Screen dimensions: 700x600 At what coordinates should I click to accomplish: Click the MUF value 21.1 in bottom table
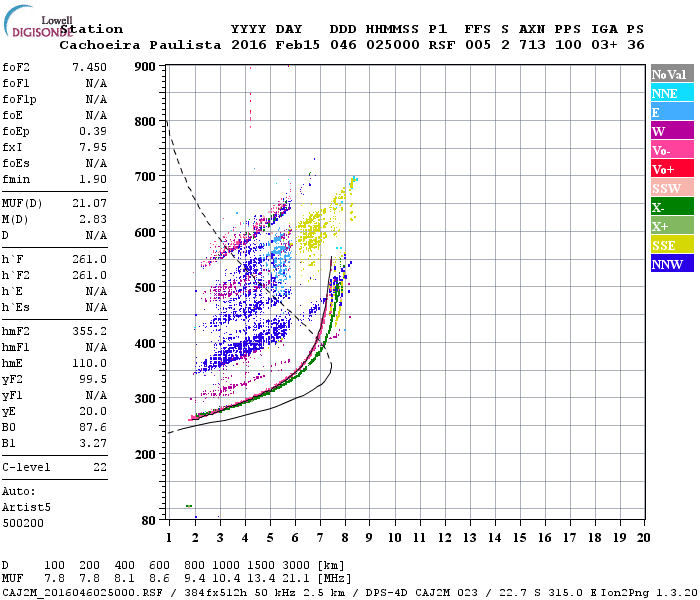click(296, 579)
